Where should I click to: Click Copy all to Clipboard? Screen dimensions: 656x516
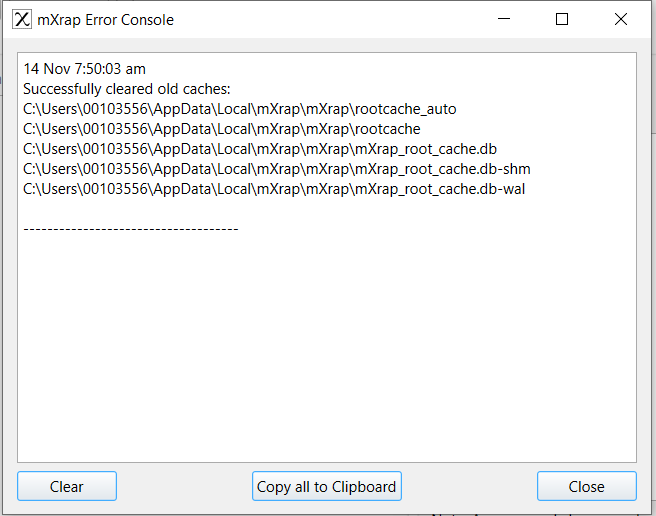327,487
